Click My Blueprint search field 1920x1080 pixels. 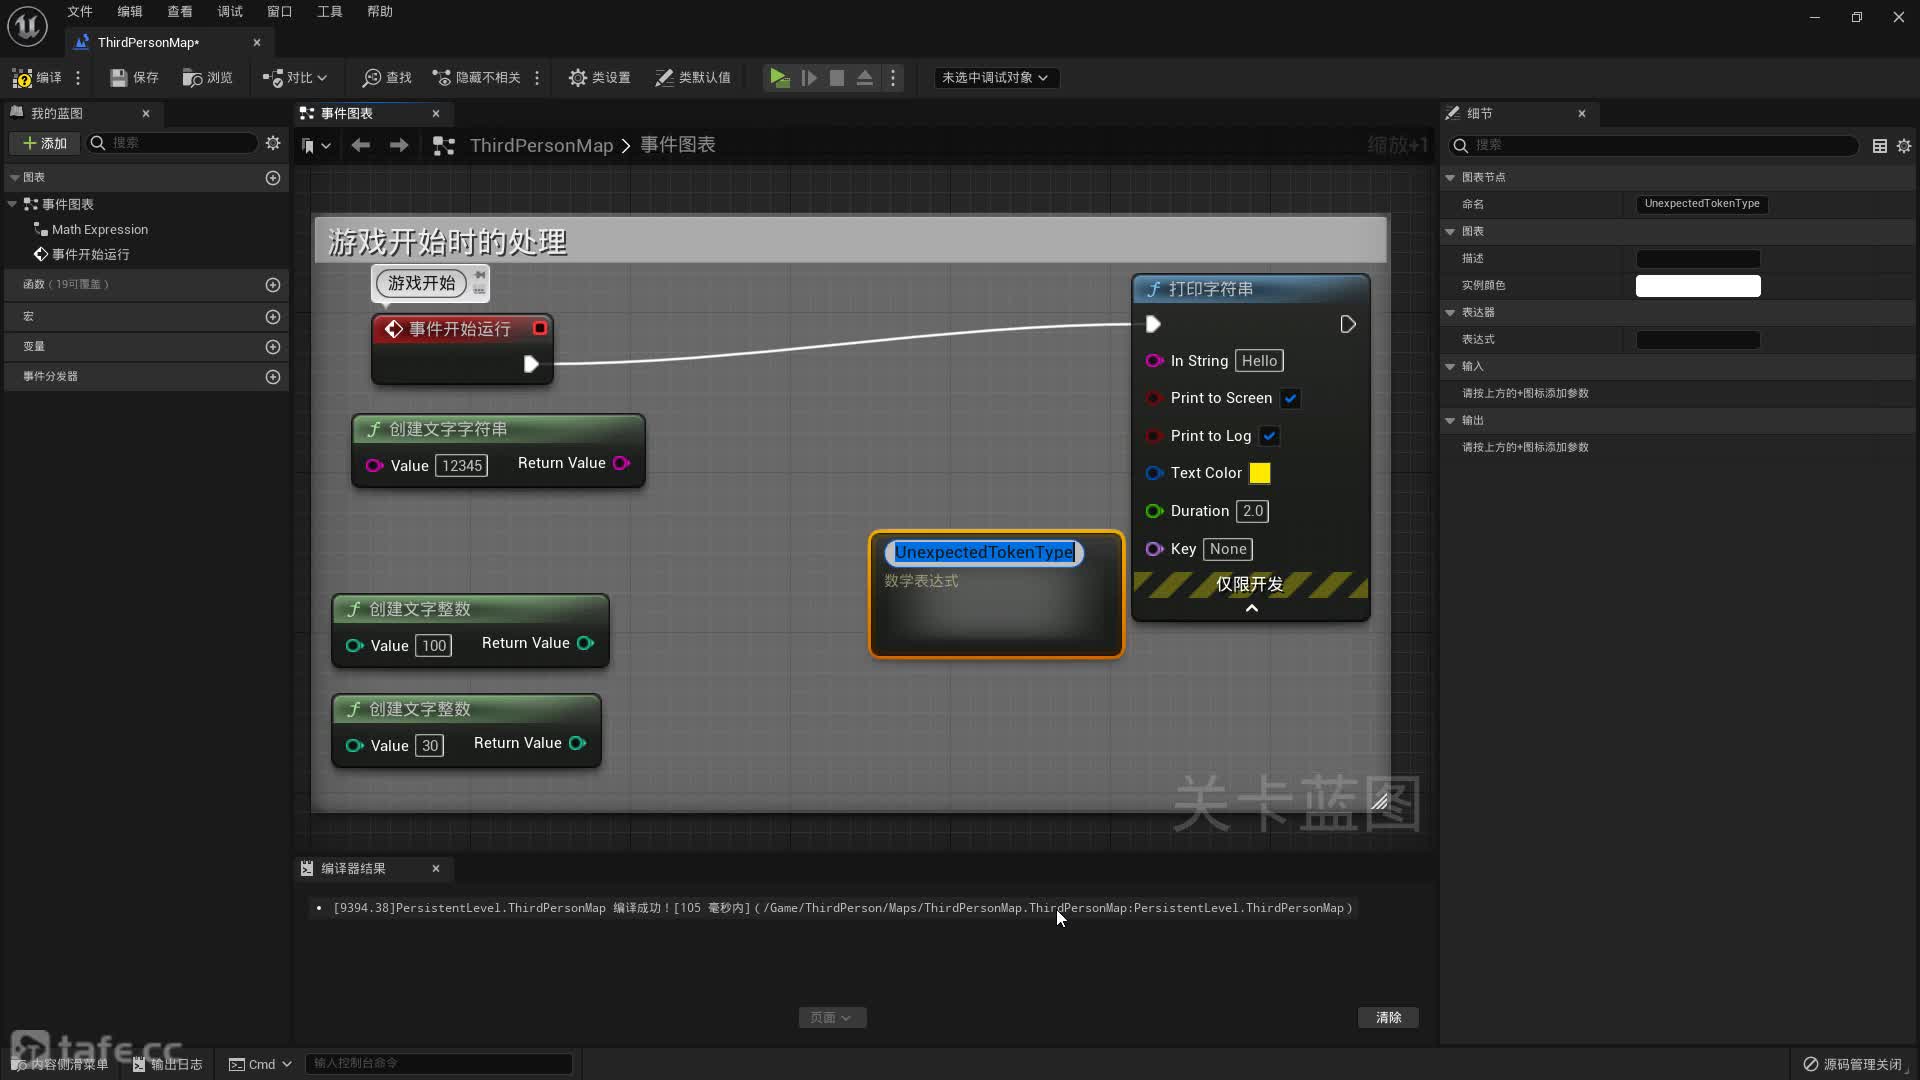[172, 143]
